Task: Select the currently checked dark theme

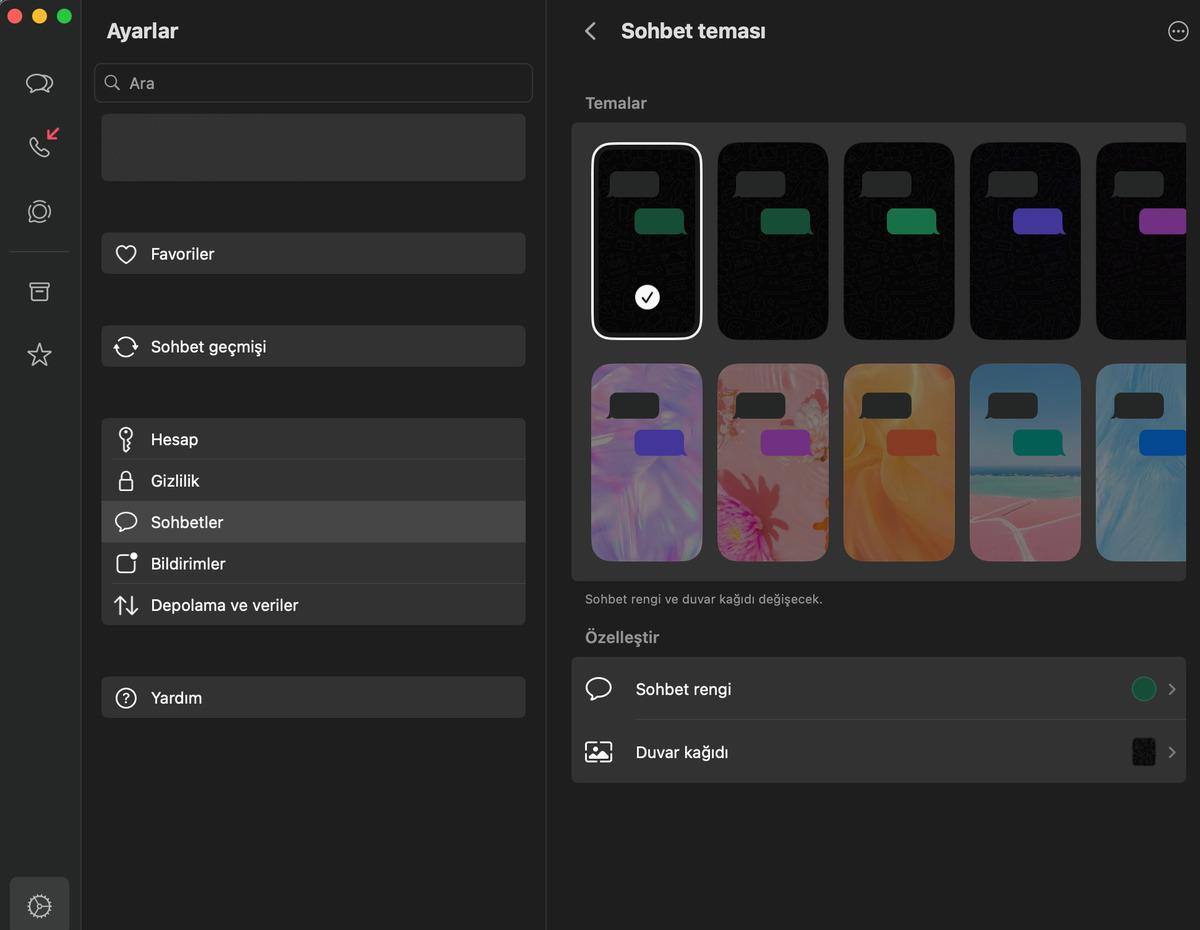Action: point(646,241)
